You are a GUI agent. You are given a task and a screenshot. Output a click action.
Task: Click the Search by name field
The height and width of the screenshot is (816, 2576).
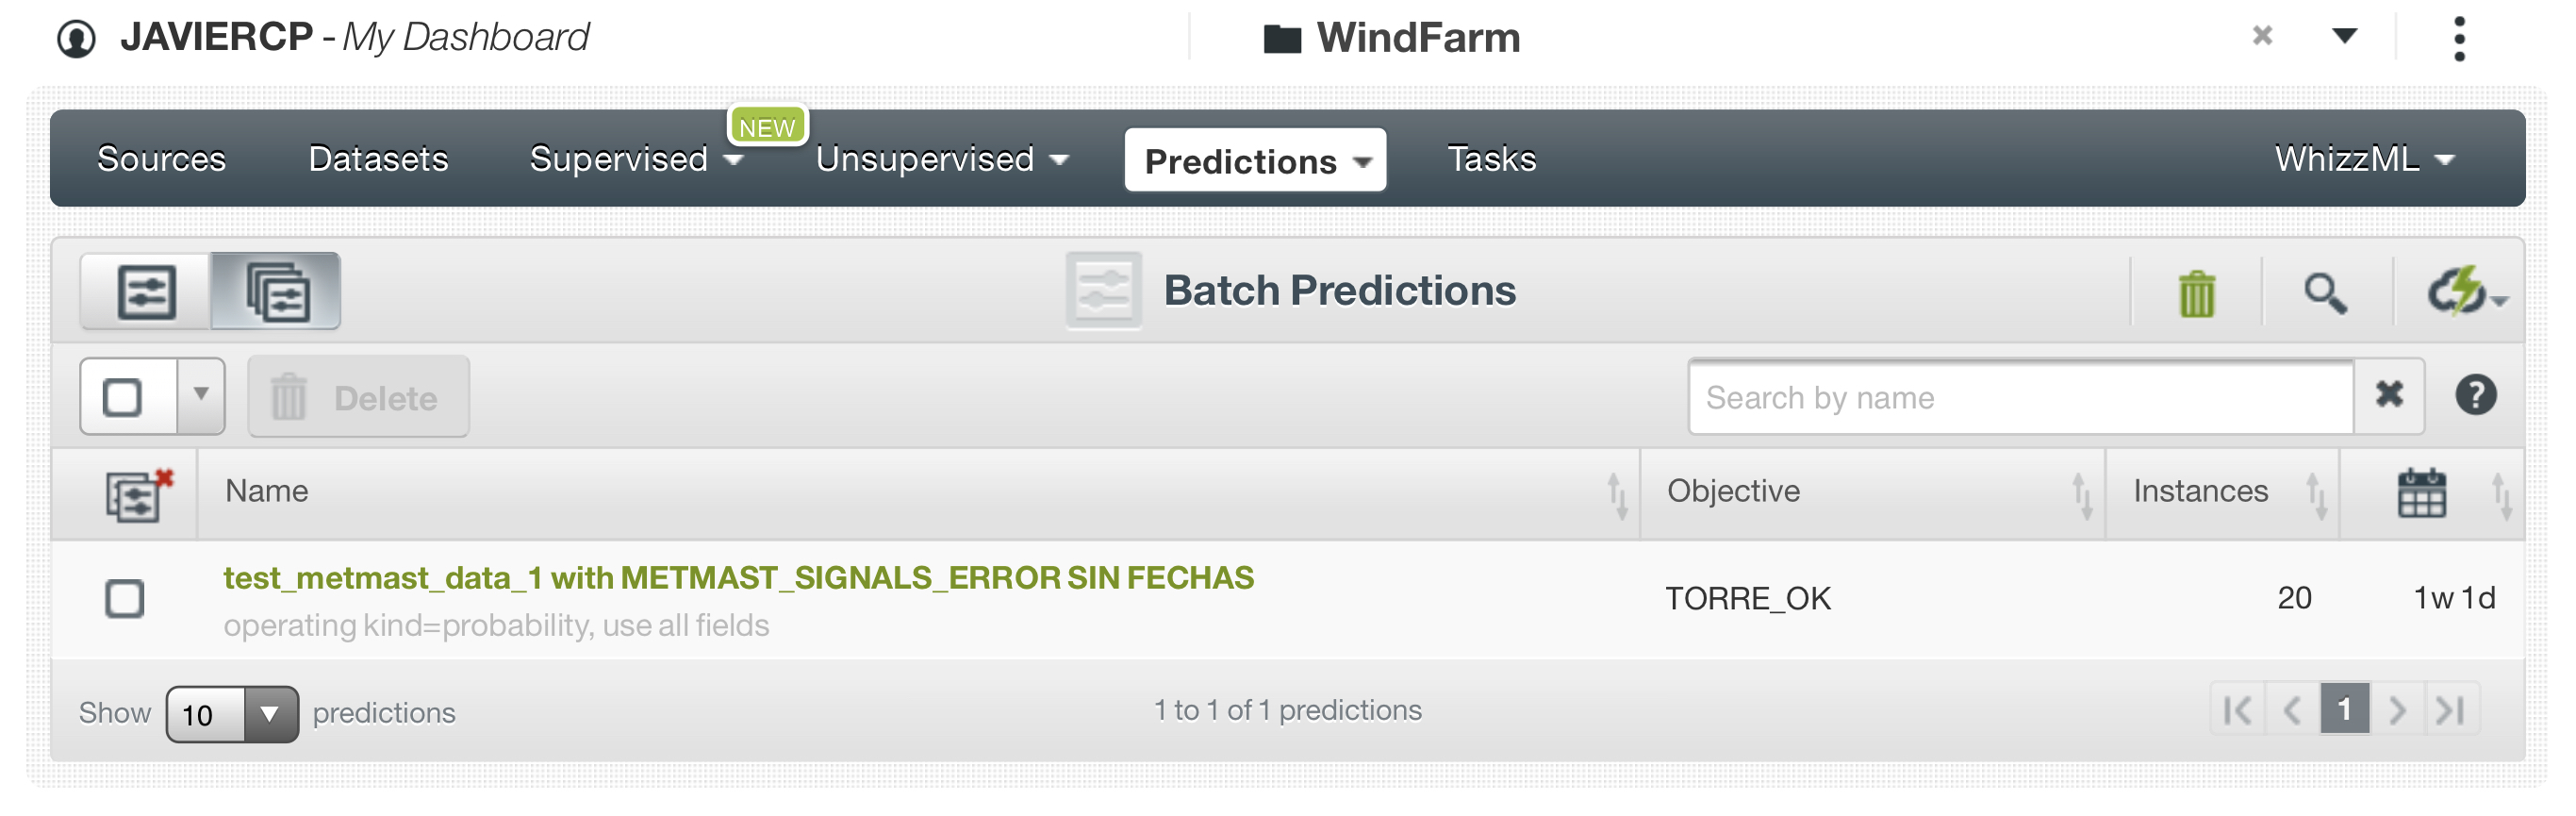click(2020, 398)
